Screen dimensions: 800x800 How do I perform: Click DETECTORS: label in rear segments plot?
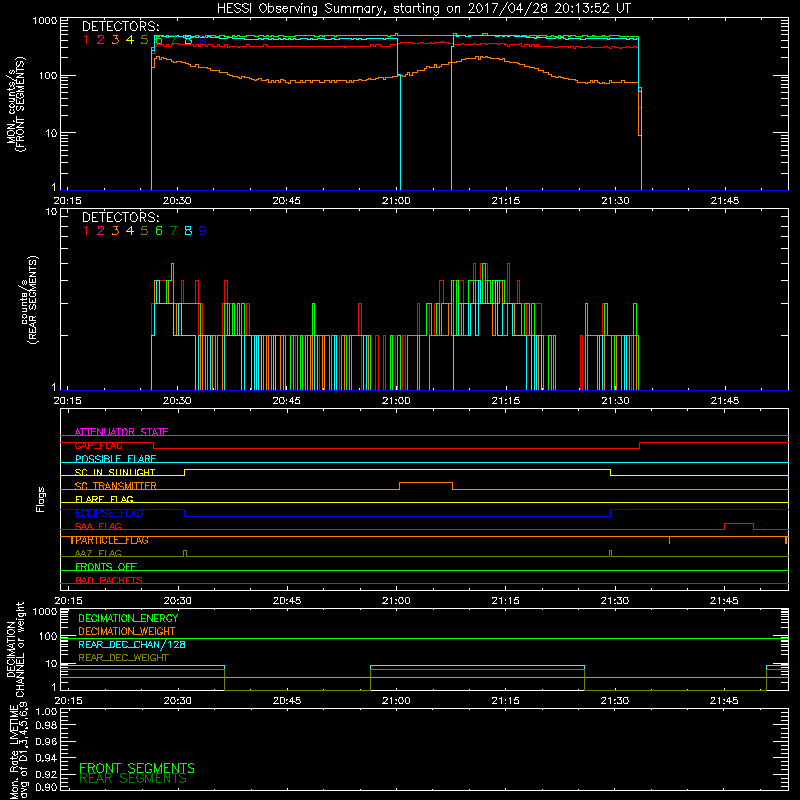click(x=120, y=217)
